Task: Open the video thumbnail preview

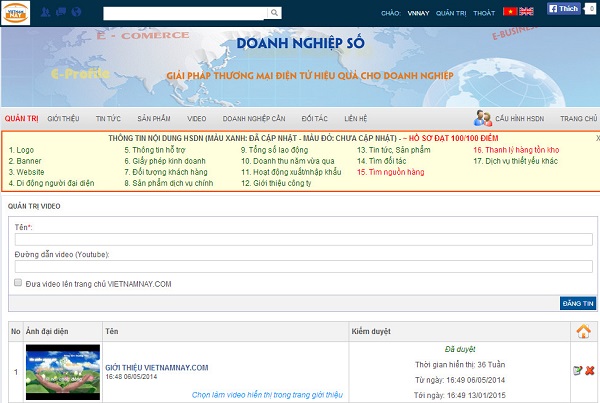Action: click(63, 372)
